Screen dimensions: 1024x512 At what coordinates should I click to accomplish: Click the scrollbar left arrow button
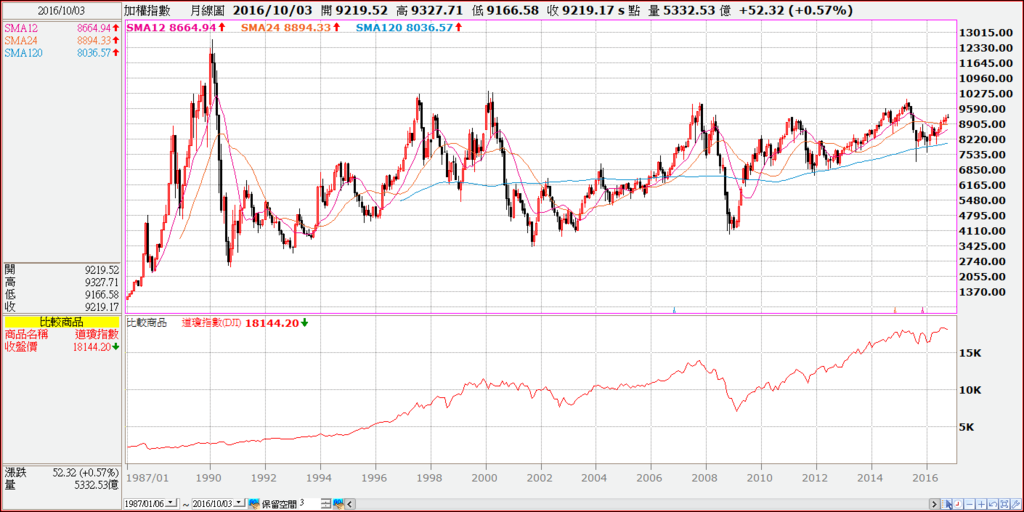pyautogui.click(x=349, y=504)
